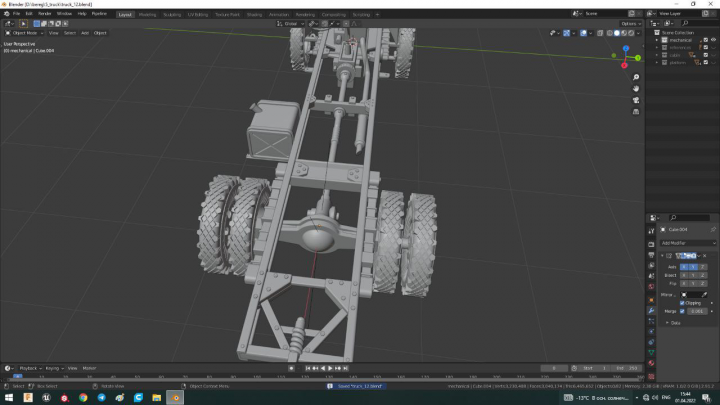Image resolution: width=720 pixels, height=405 pixels.
Task: Switch orthographic perspective grid icon
Action: coord(636,112)
